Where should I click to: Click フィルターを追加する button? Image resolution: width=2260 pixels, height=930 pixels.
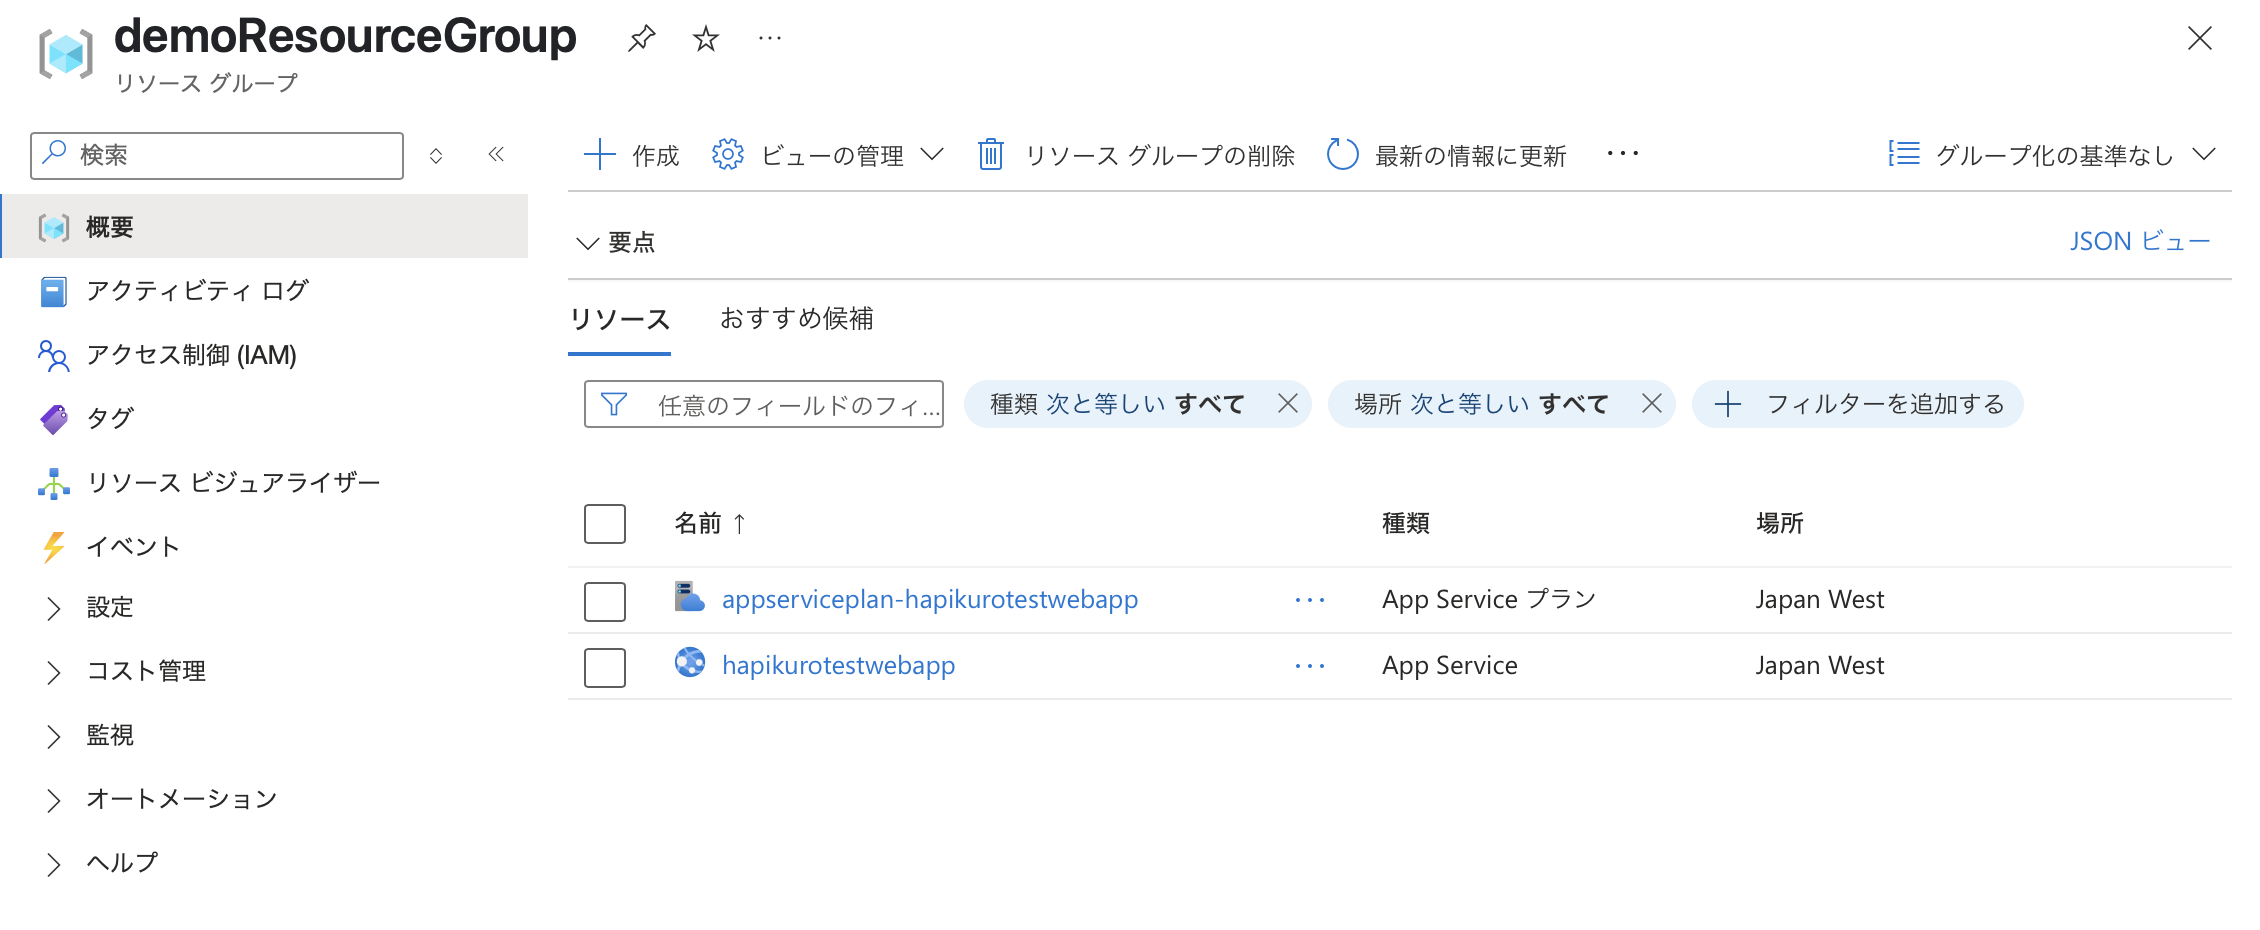(x=1858, y=404)
